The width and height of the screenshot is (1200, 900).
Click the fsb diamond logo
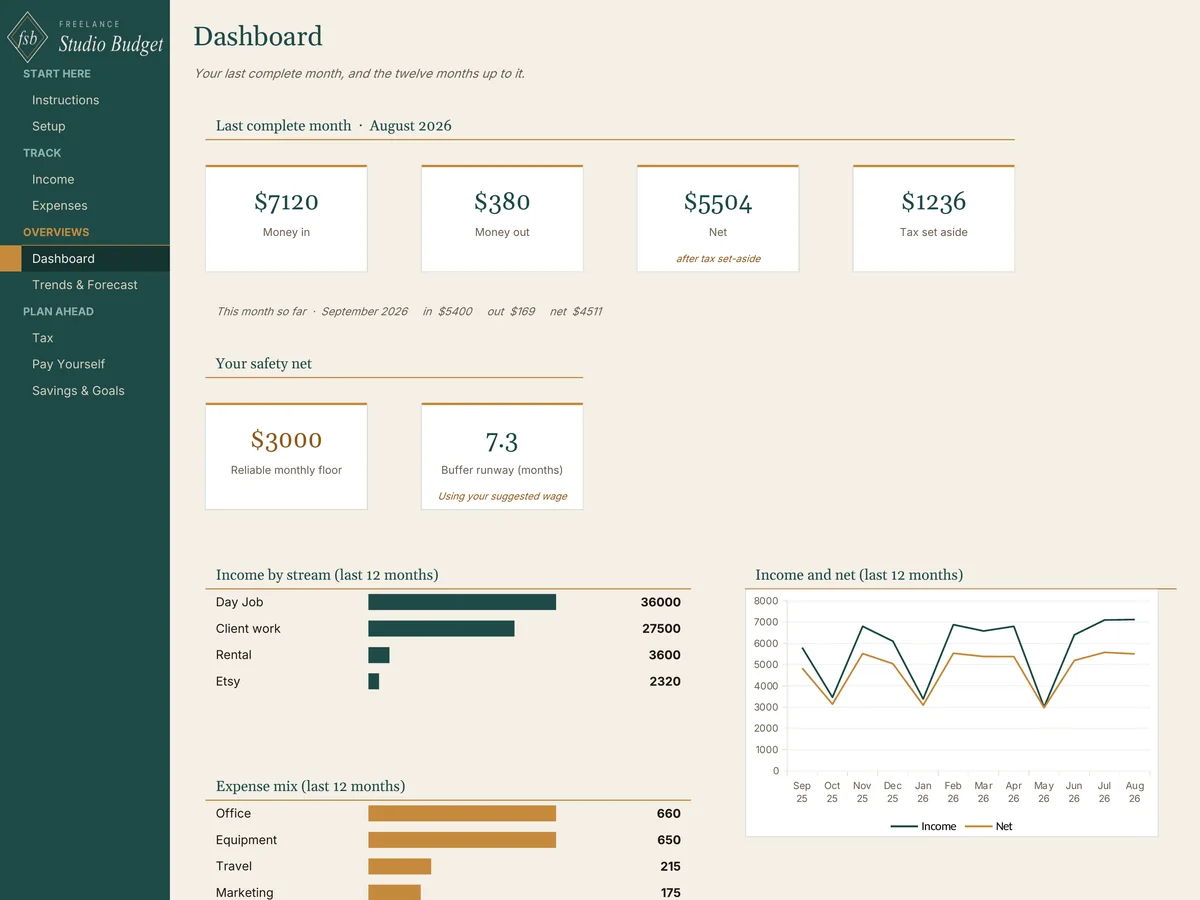point(27,38)
